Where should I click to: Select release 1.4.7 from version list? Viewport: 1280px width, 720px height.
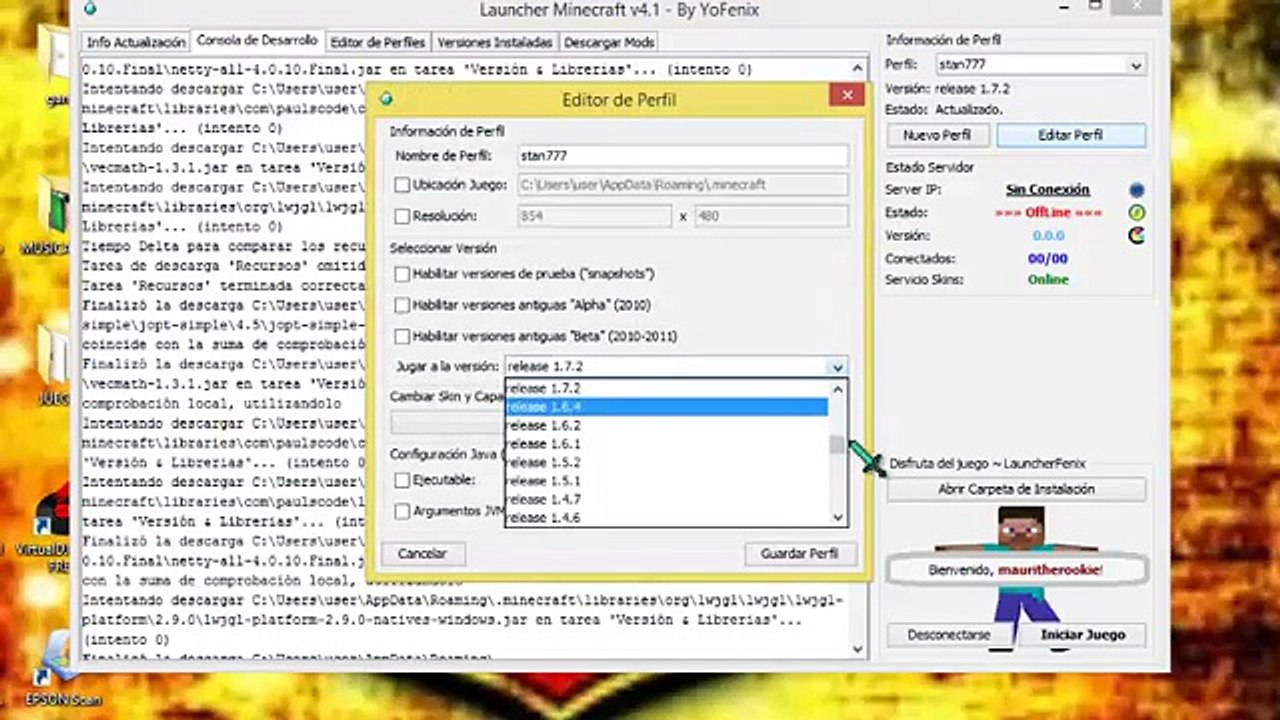tap(667, 499)
